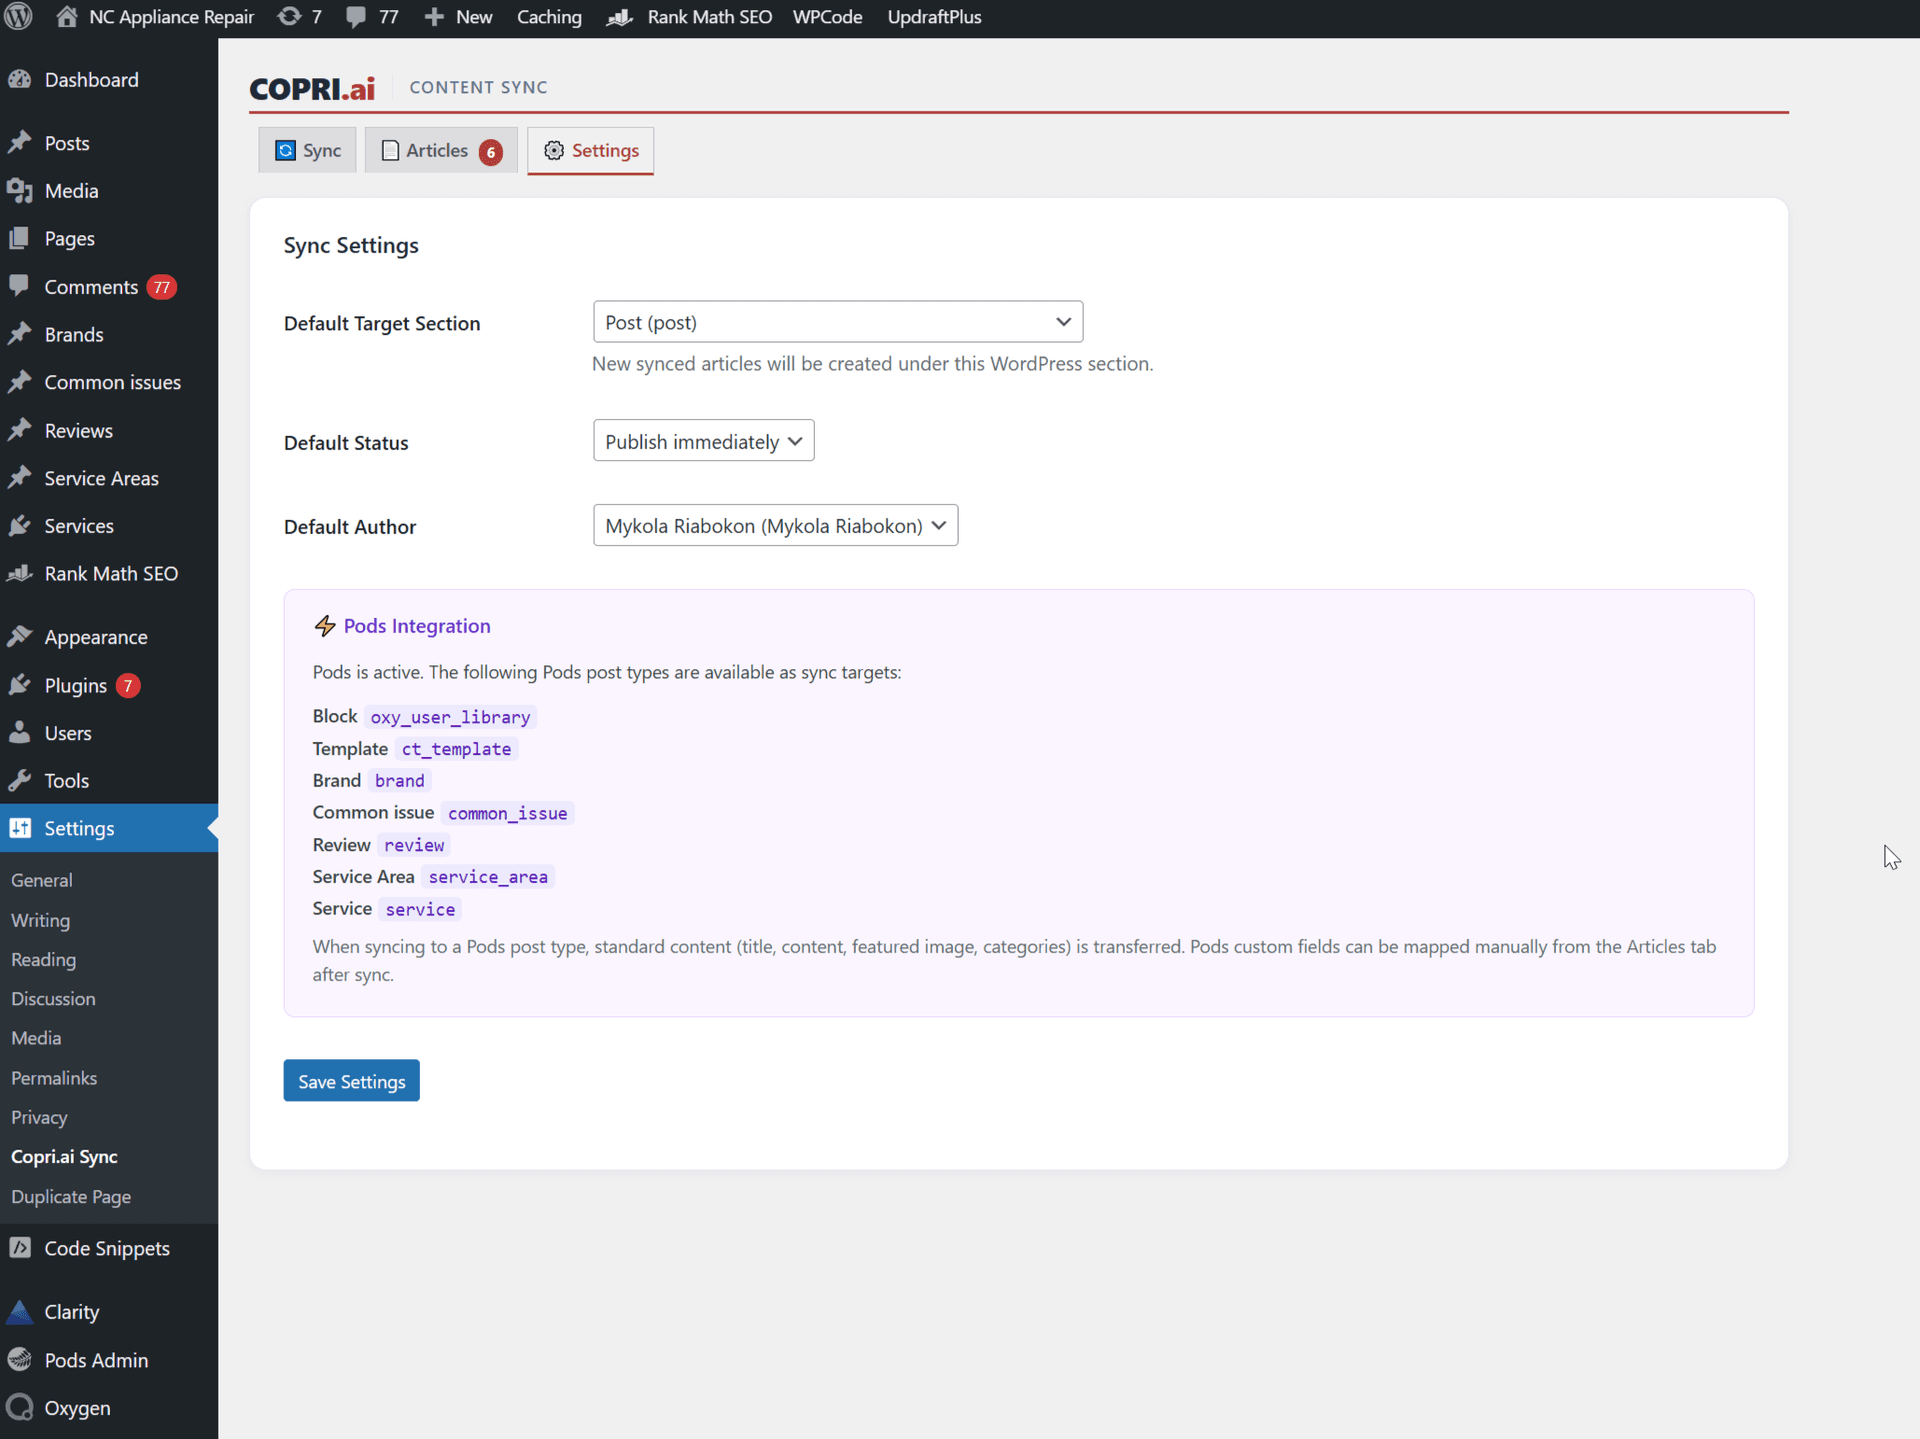Open Pods Admin via its globe icon
This screenshot has height=1439, width=1920.
coord(21,1360)
